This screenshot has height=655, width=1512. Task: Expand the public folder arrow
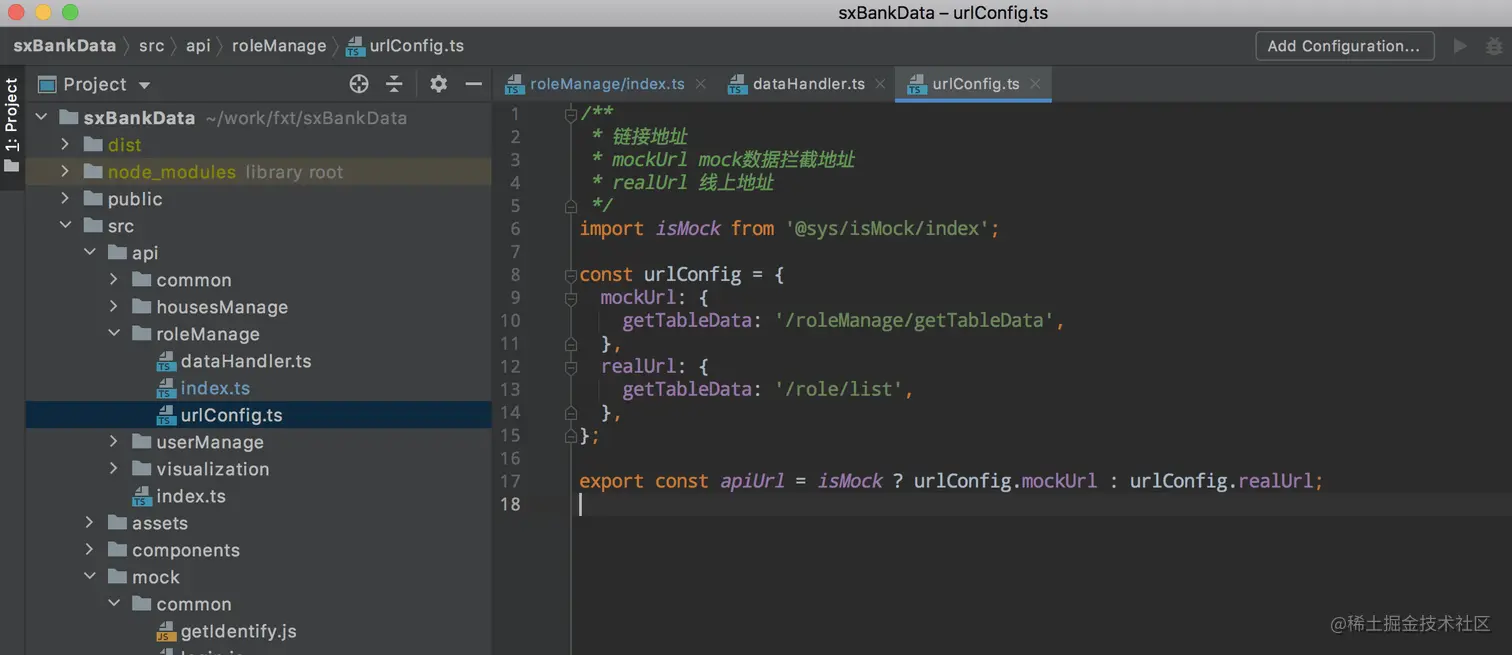pos(65,199)
